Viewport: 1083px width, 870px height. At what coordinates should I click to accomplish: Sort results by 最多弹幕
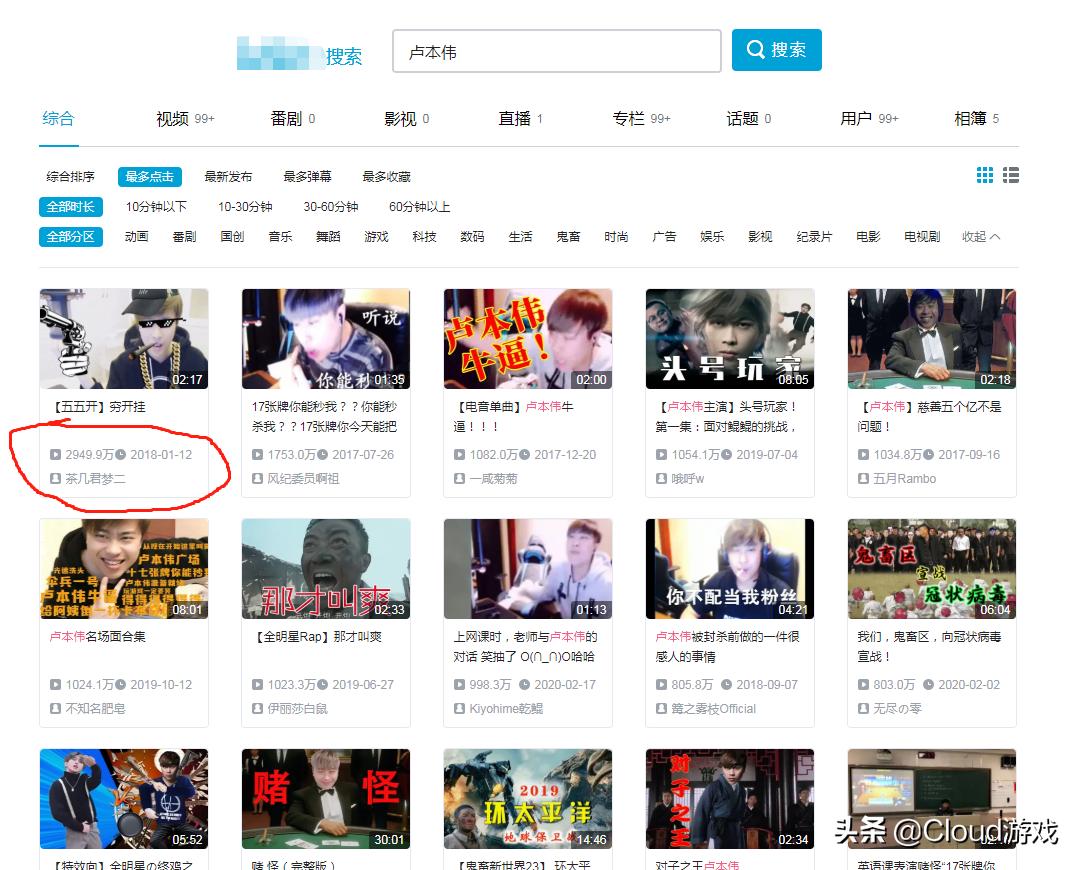[x=307, y=177]
